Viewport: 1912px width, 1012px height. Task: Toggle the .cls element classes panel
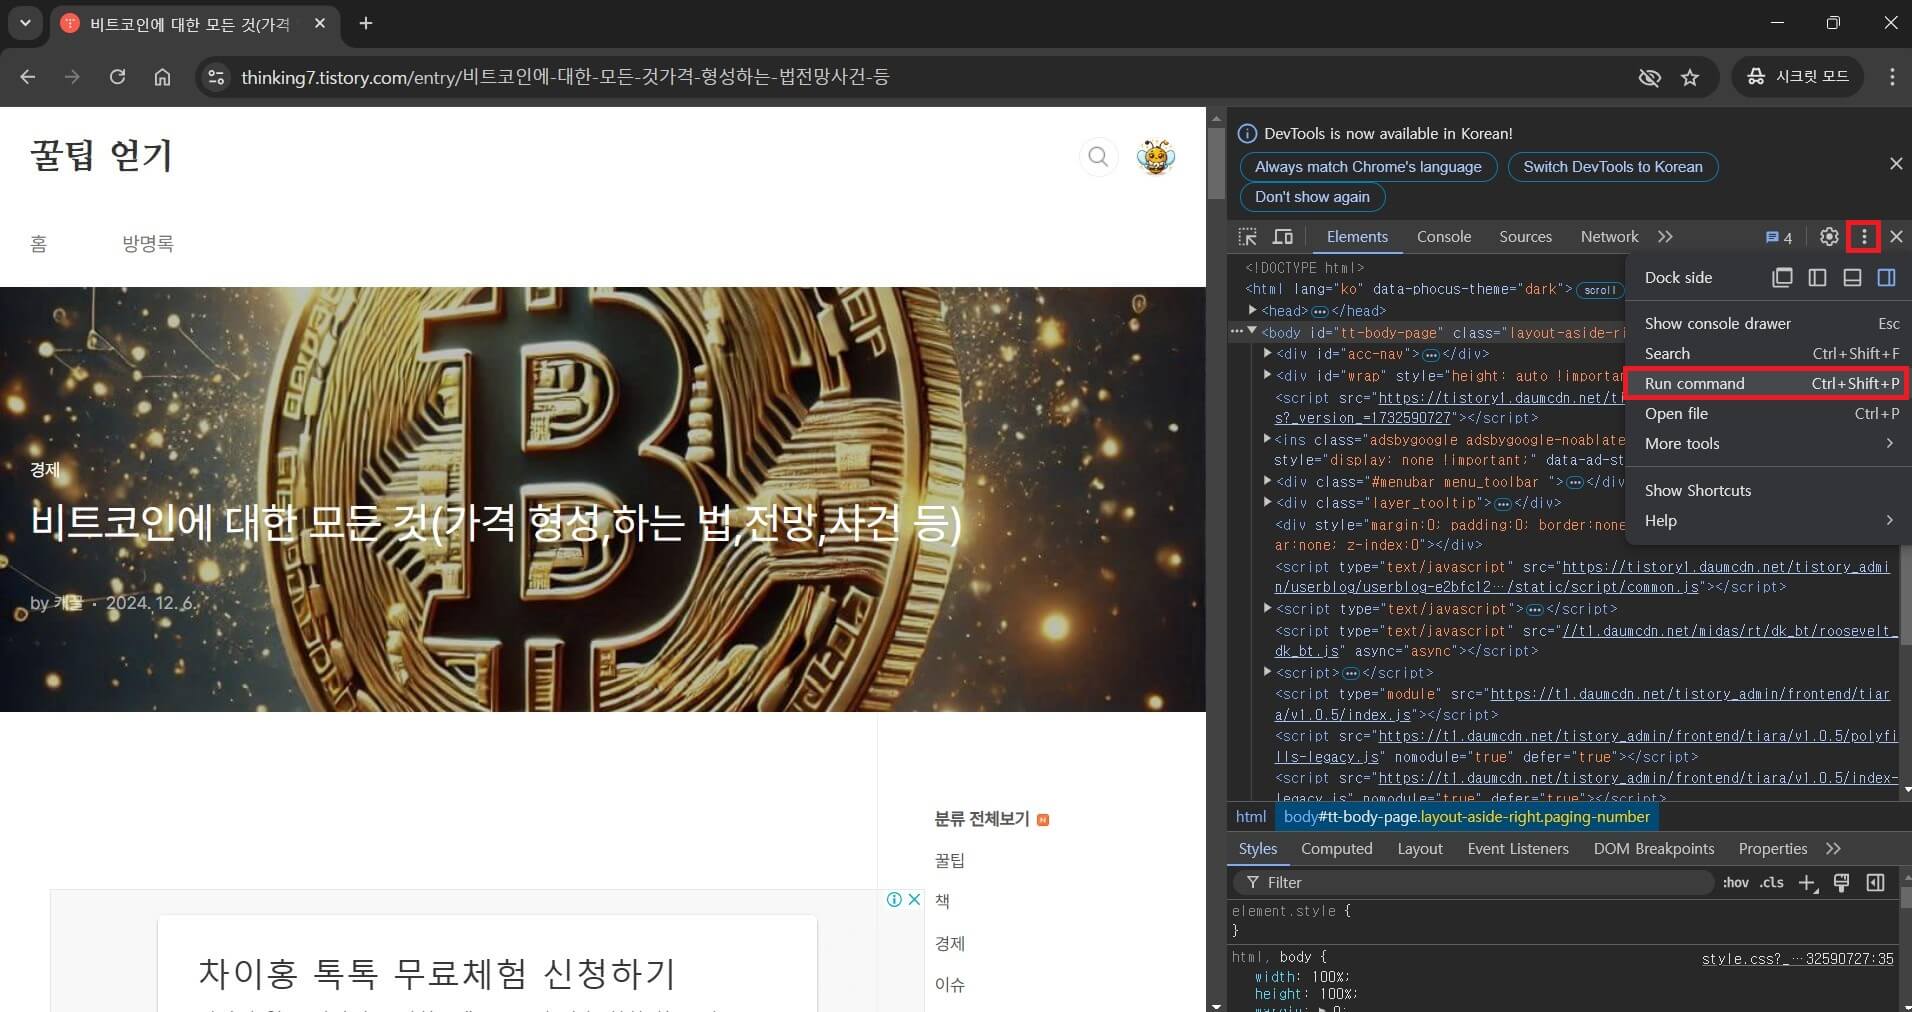click(x=1772, y=883)
